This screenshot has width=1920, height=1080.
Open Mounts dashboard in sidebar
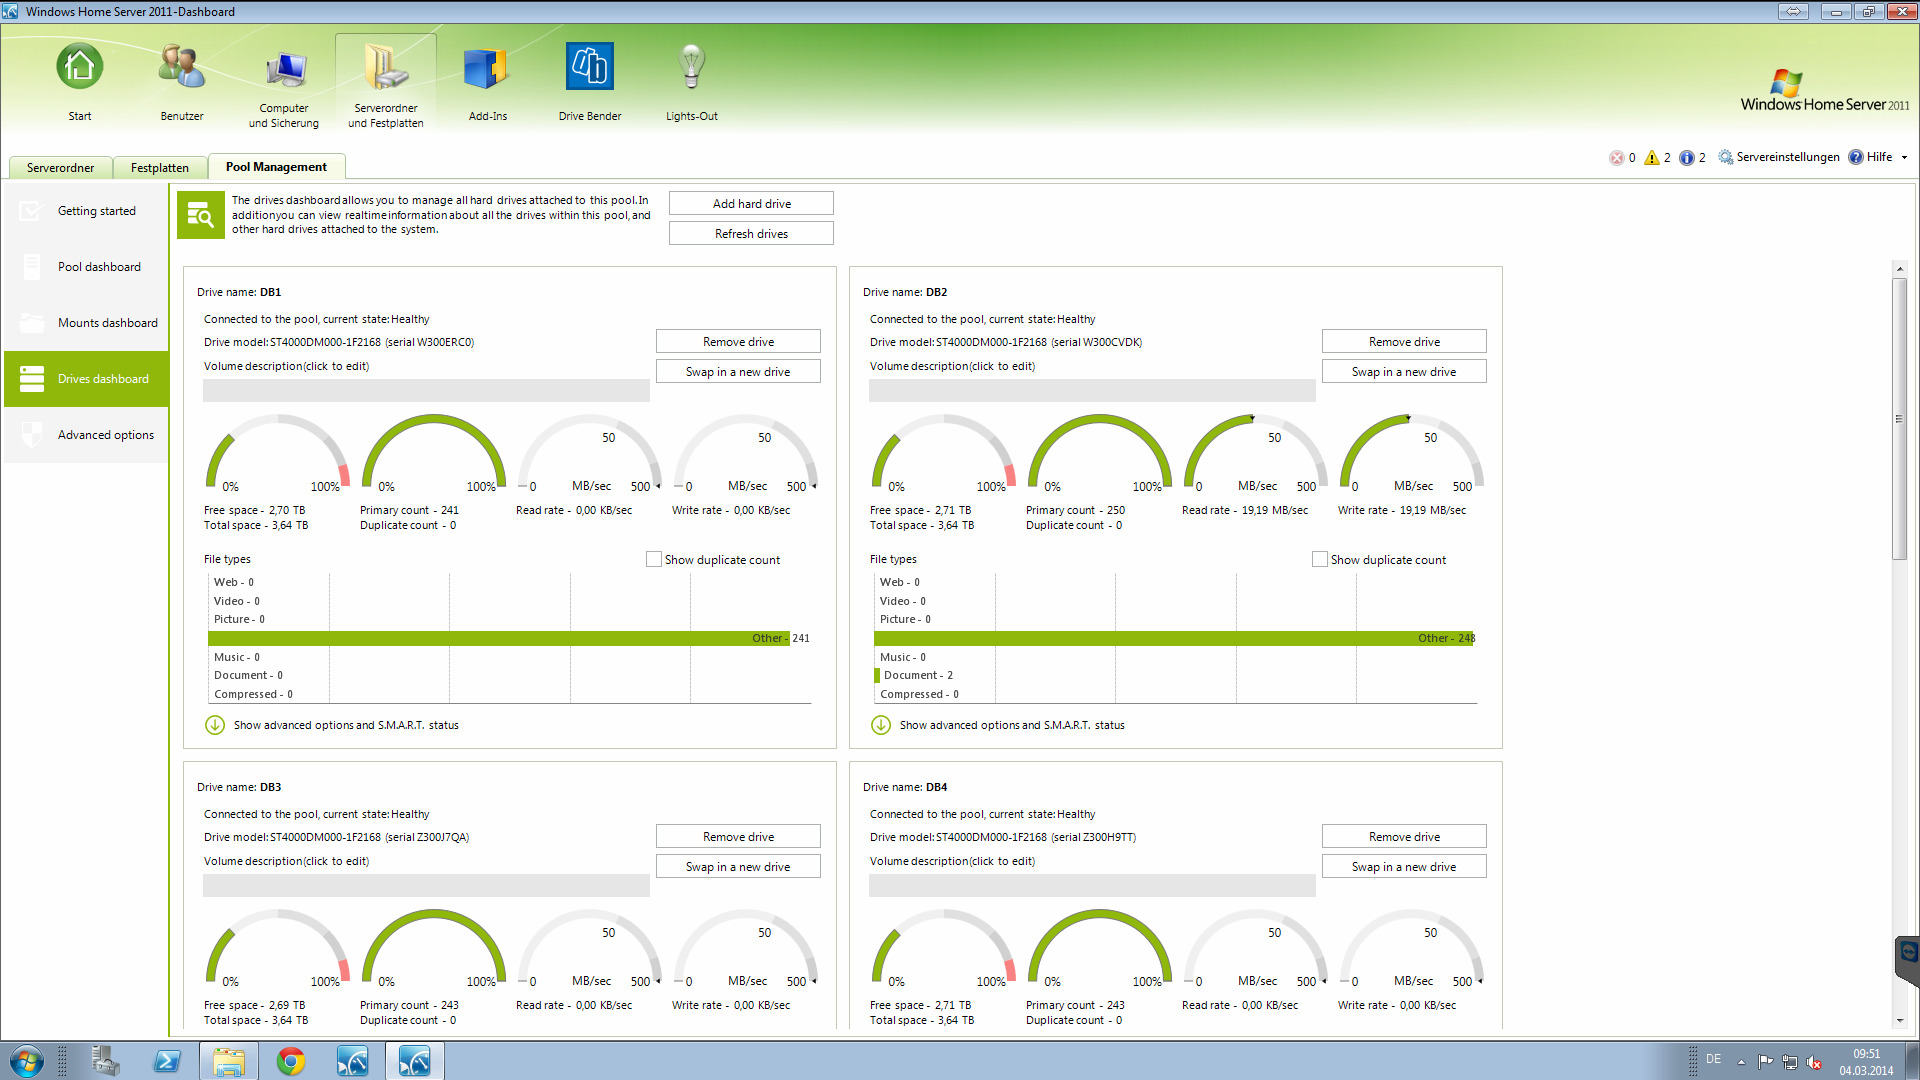(87, 323)
